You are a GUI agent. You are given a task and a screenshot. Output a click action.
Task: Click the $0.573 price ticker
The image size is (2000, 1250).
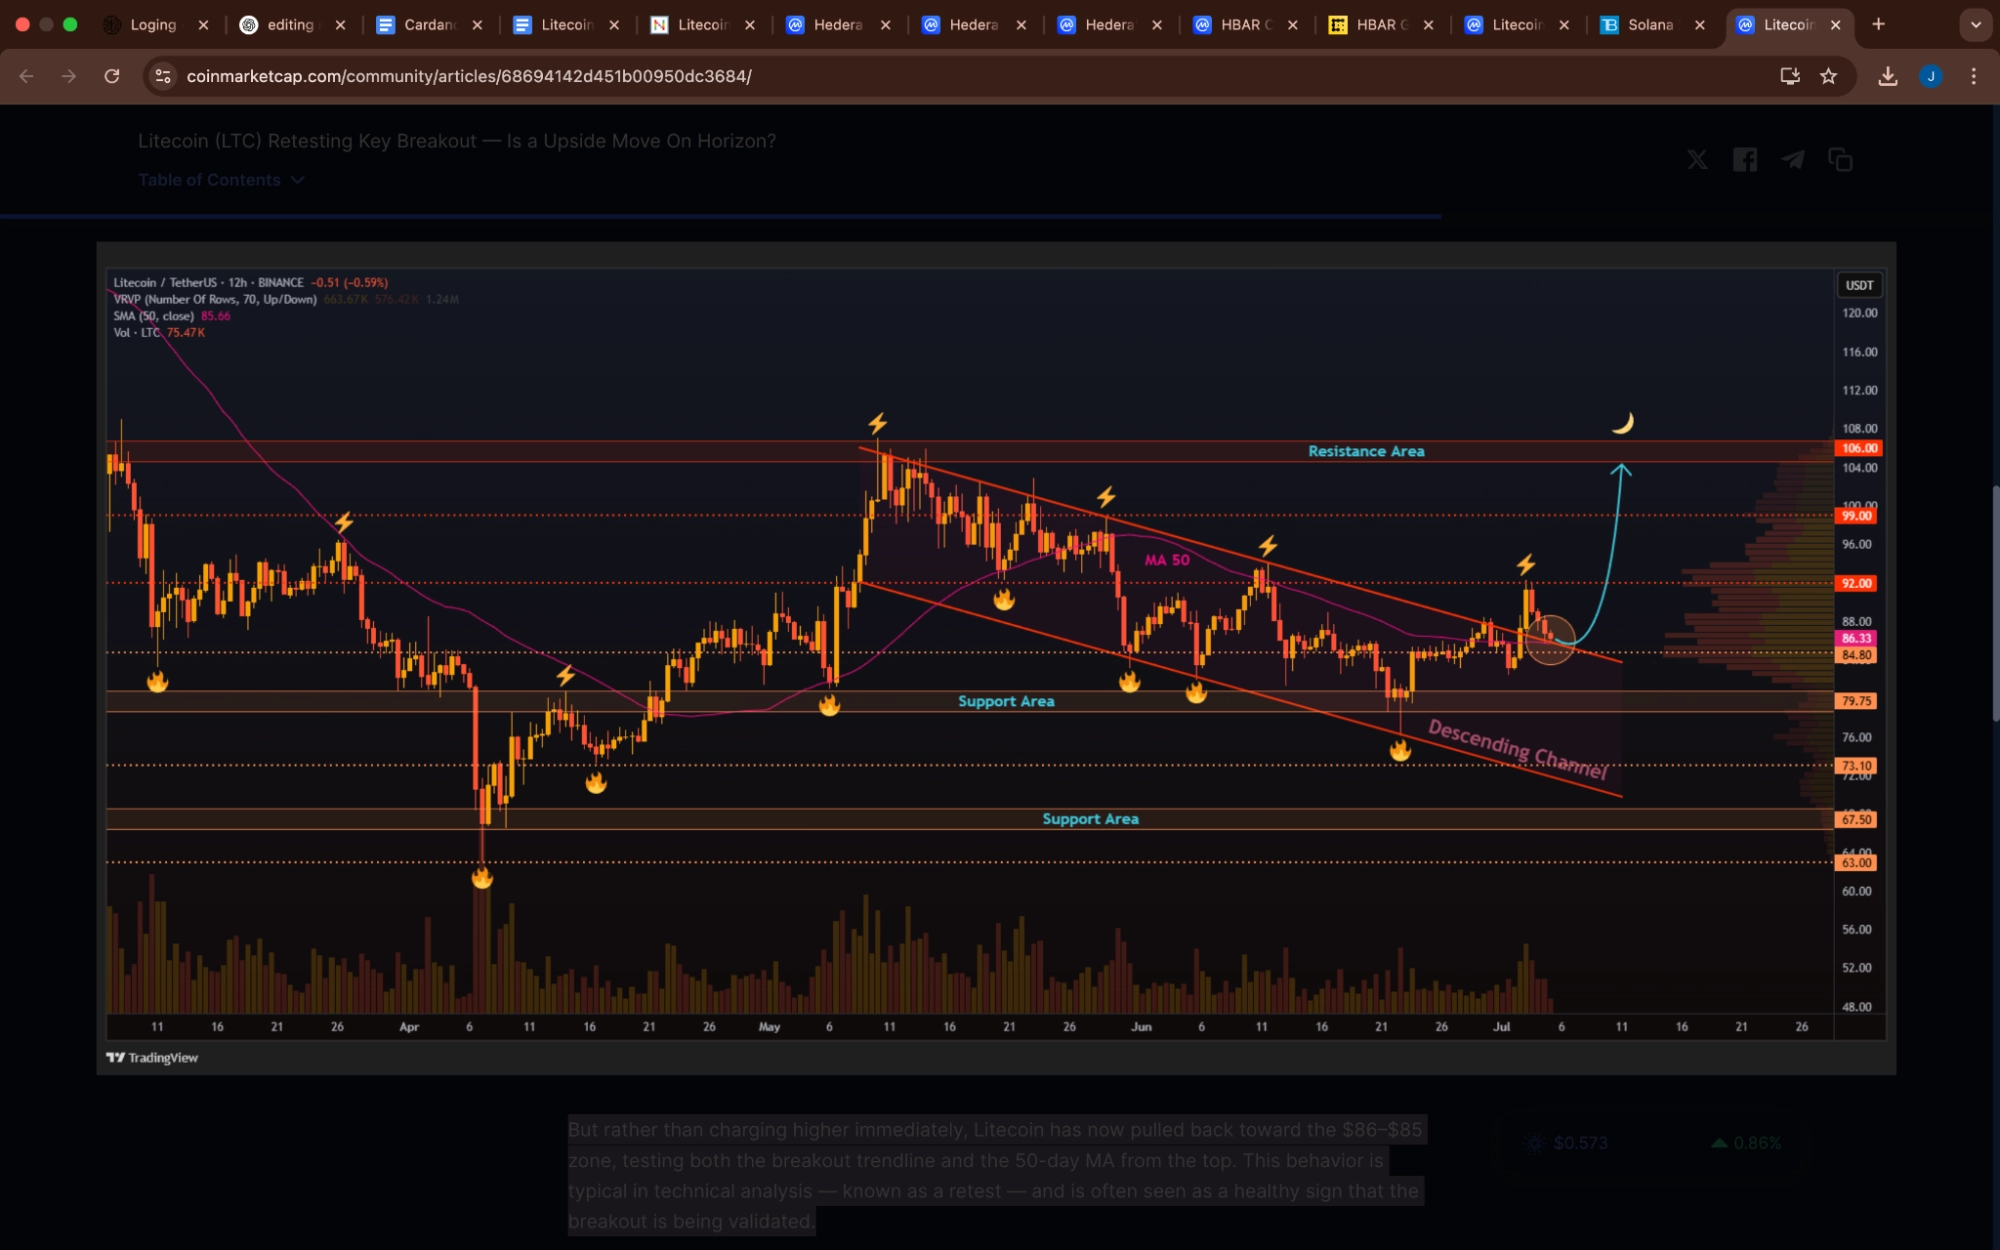[x=1566, y=1142]
